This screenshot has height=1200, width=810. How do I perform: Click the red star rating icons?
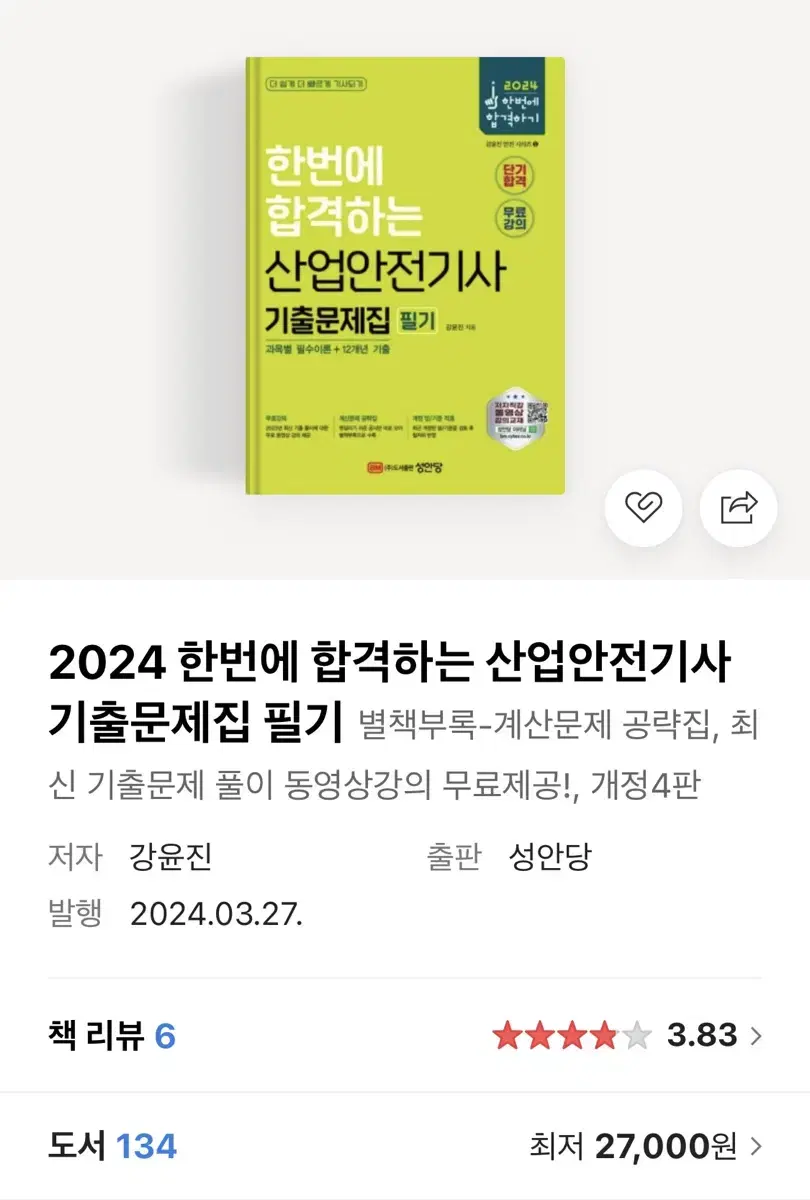click(x=572, y=1036)
